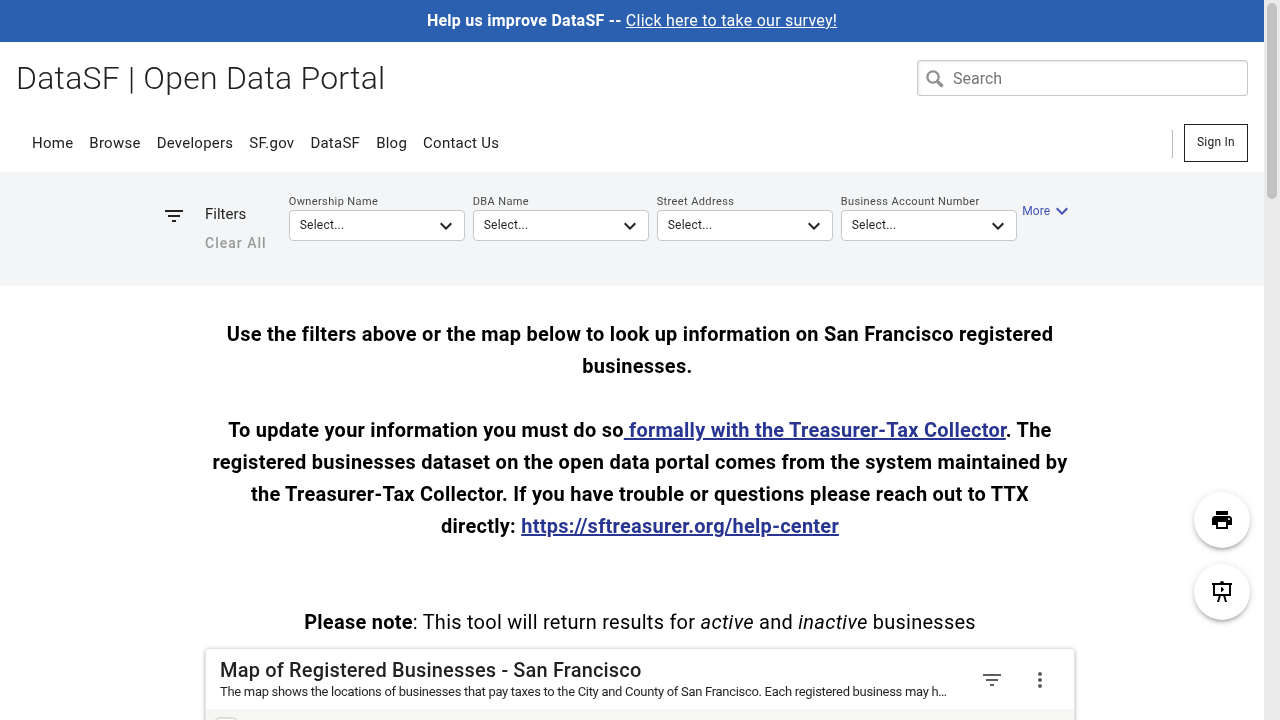Image resolution: width=1280 pixels, height=720 pixels.
Task: Go to Home menu item
Action: click(52, 143)
